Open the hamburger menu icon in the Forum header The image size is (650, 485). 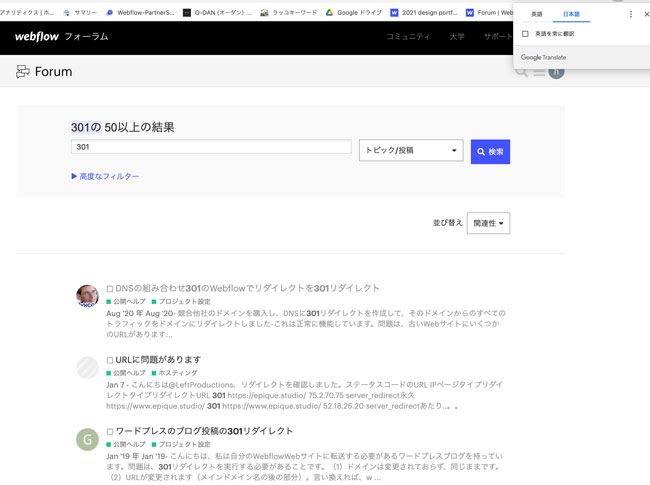(x=539, y=72)
